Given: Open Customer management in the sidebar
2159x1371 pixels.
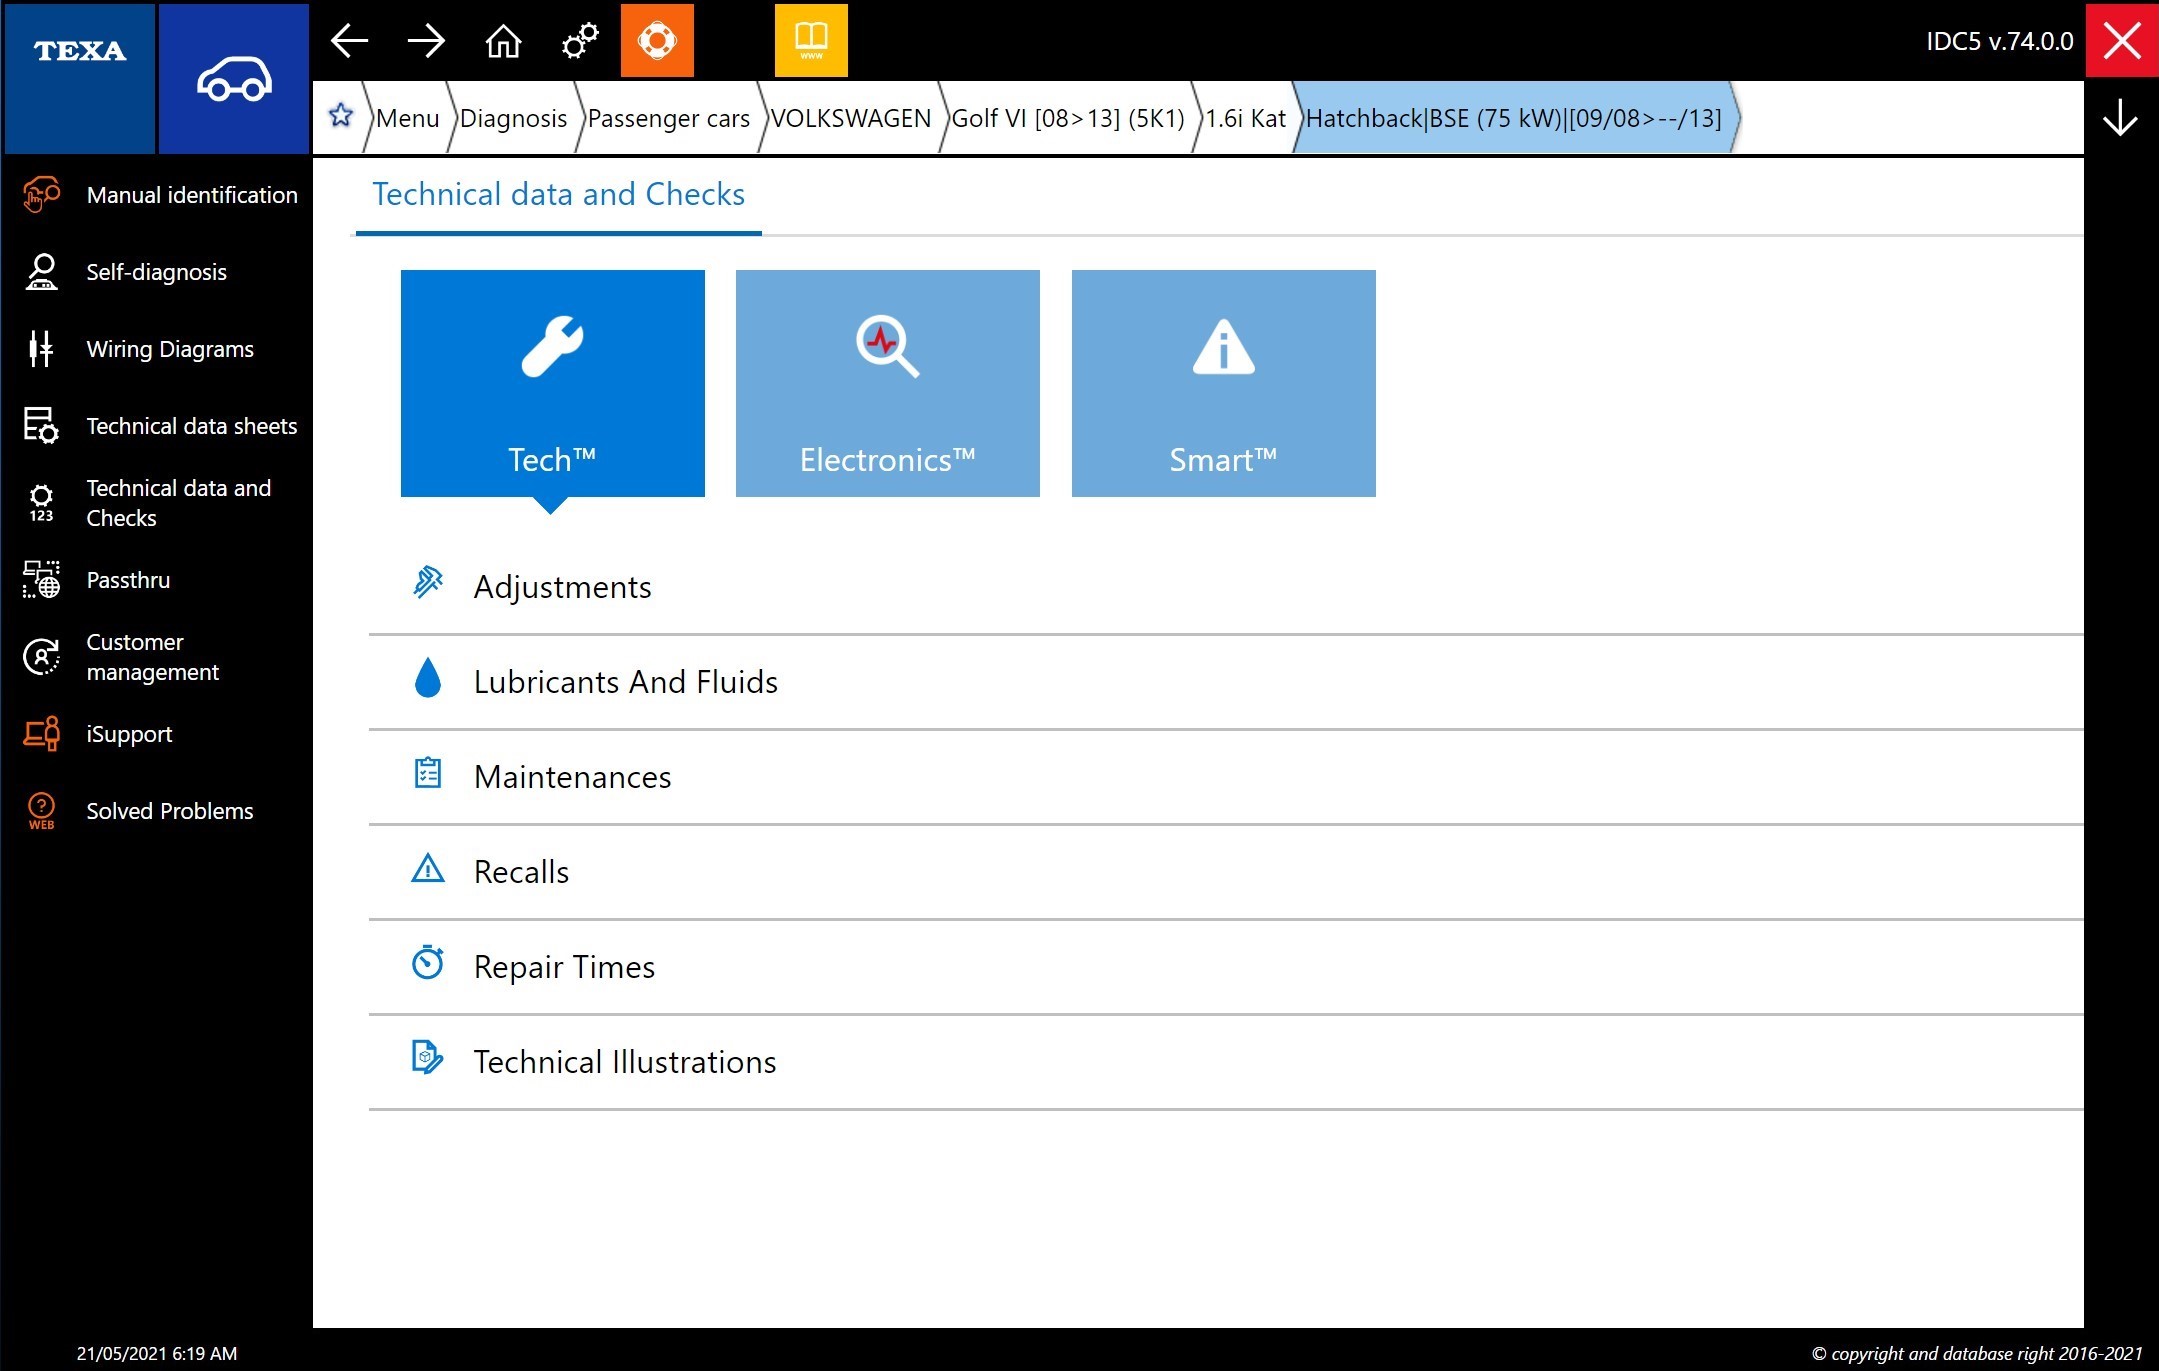Looking at the screenshot, I should pyautogui.click(x=160, y=657).
